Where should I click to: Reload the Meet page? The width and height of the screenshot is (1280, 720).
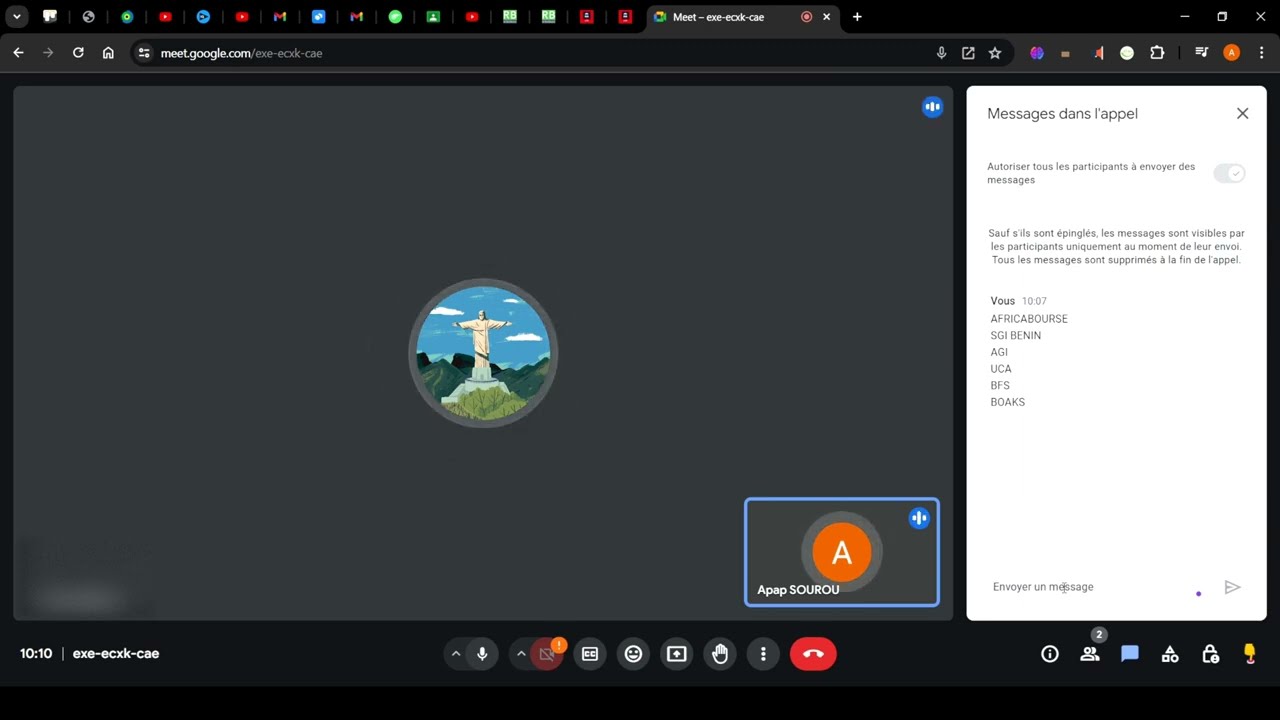tap(78, 53)
